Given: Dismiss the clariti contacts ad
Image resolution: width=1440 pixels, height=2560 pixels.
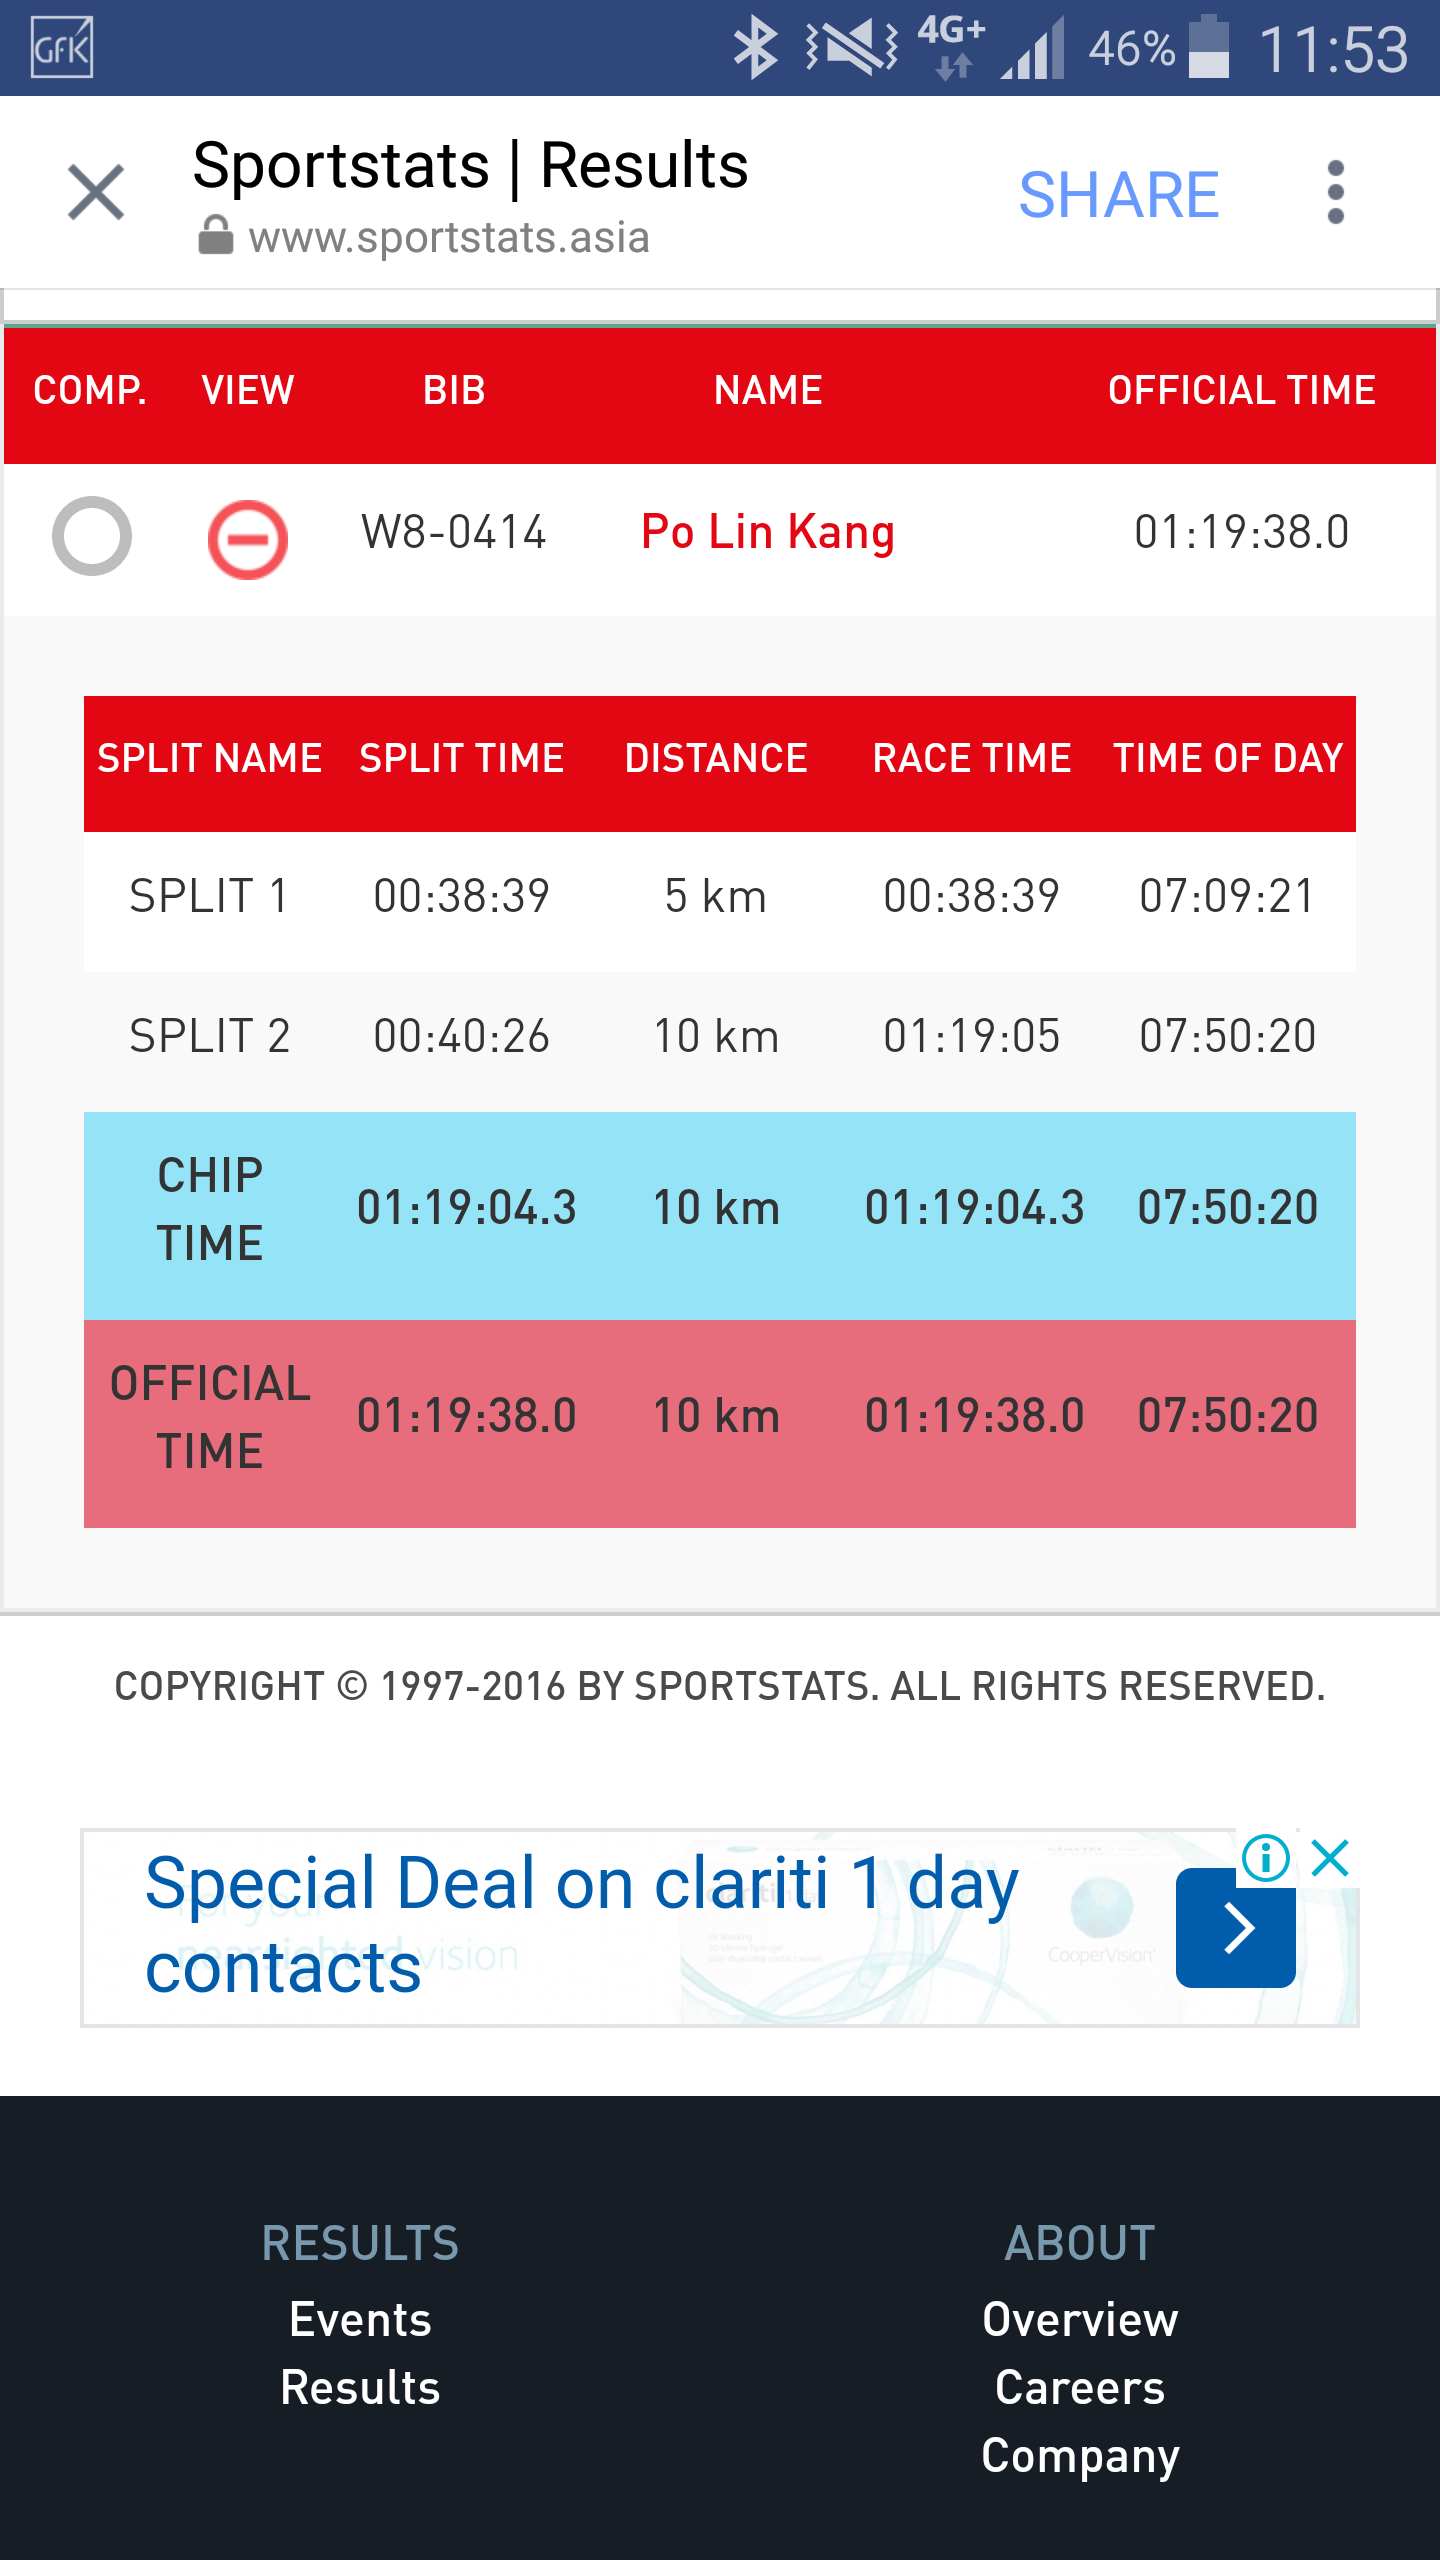Looking at the screenshot, I should (1331, 1858).
